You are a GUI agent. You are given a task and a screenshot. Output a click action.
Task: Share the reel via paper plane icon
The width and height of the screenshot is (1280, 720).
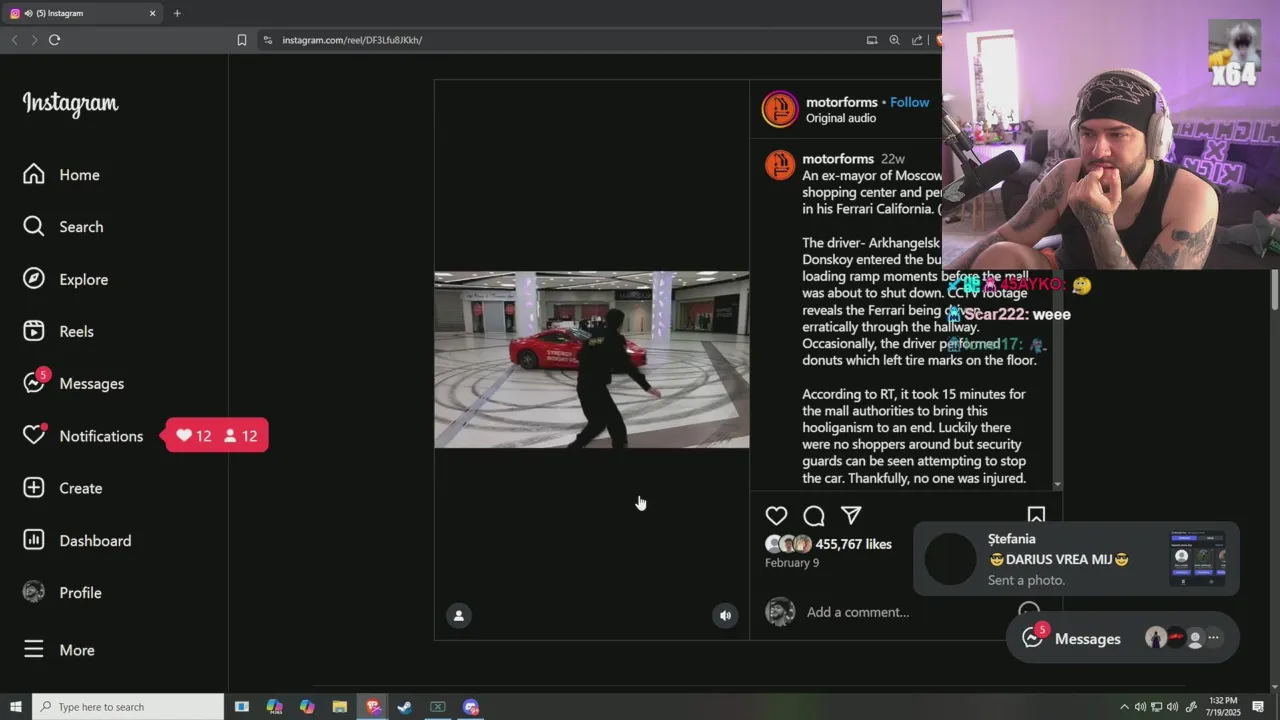coord(851,516)
